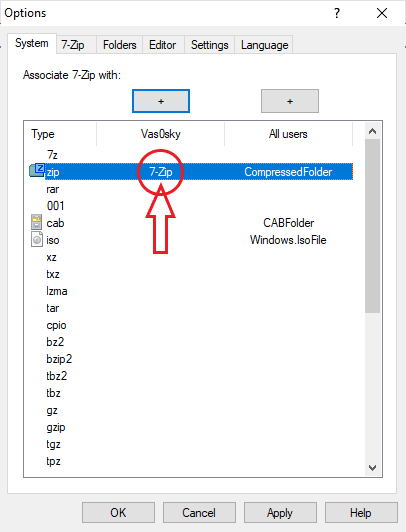This screenshot has width=406, height=532.
Task: Click the cab archive folder icon
Action: point(36,223)
